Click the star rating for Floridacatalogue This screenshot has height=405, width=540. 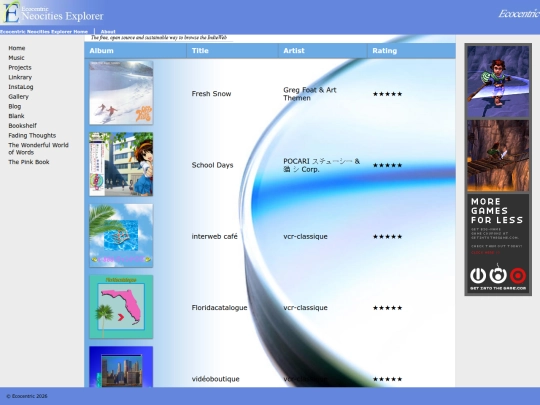(x=387, y=308)
